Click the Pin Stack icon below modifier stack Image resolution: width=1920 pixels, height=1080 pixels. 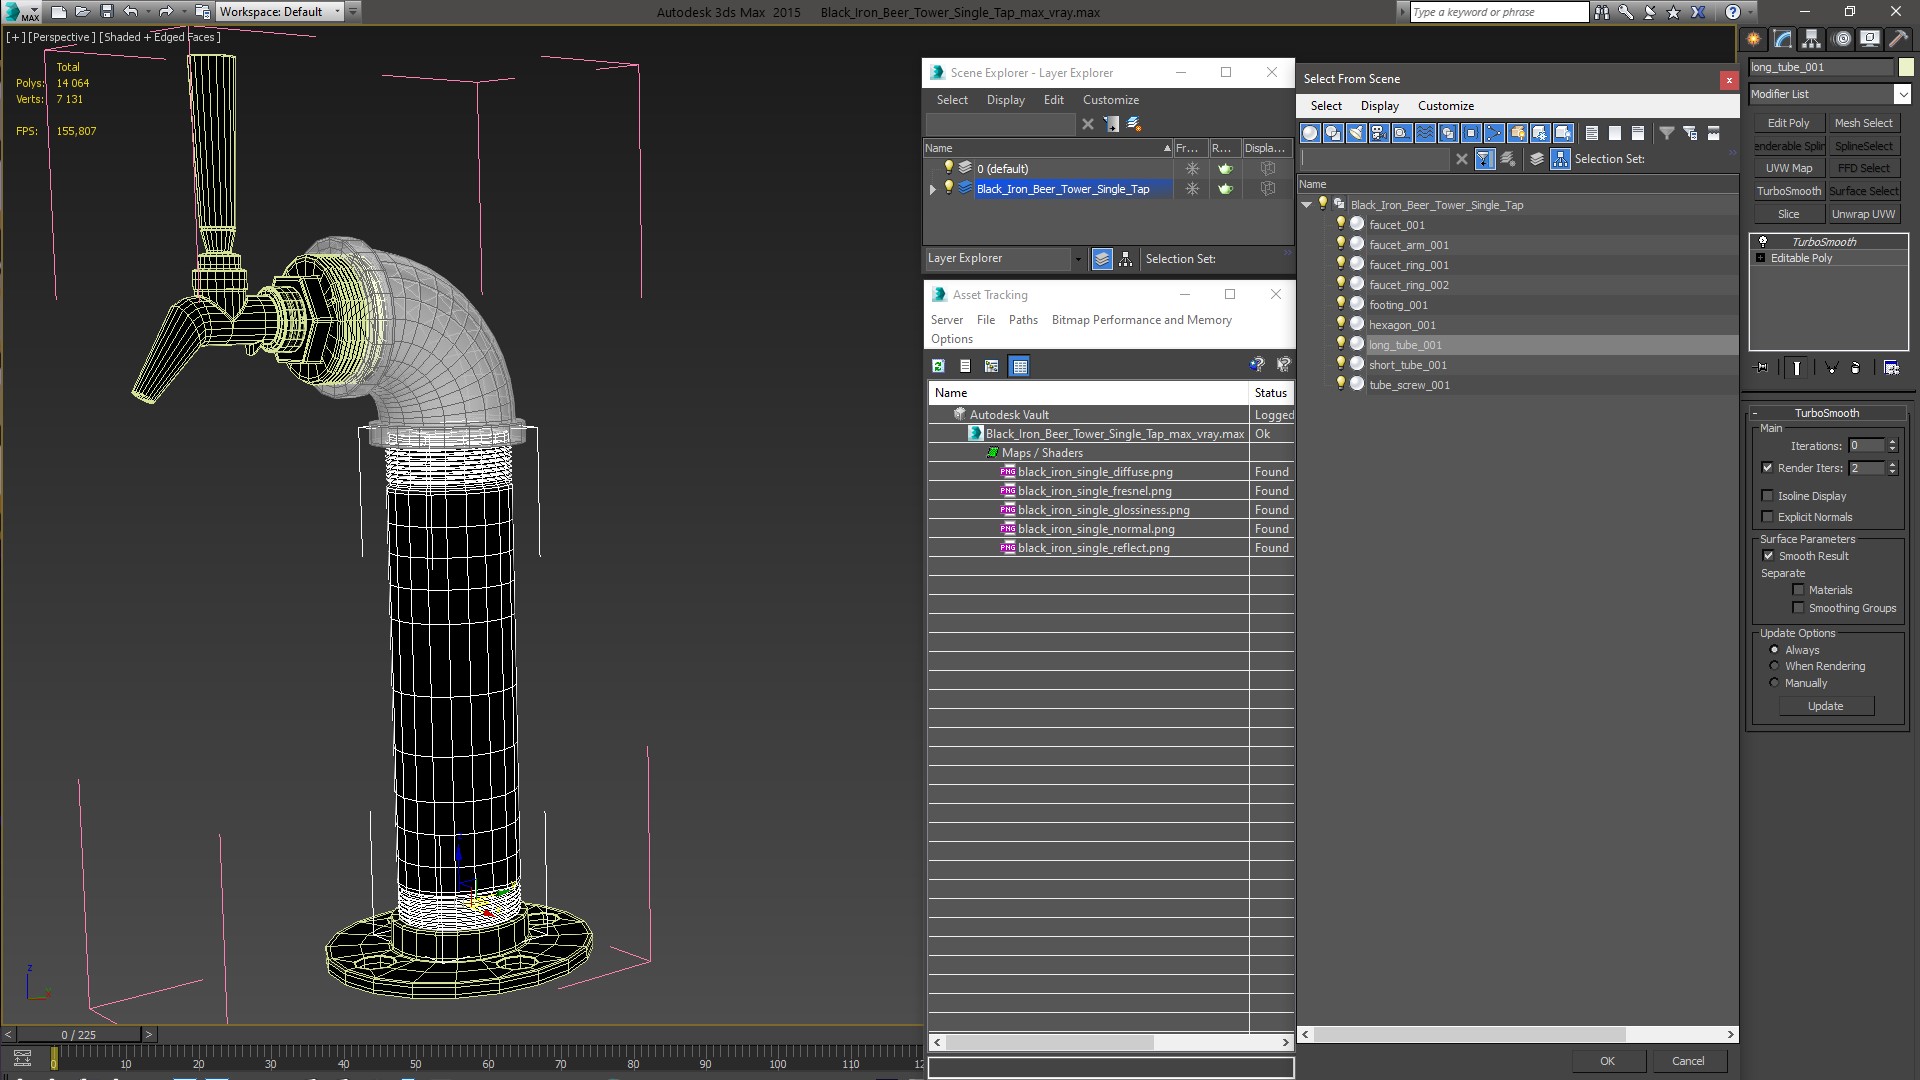click(1762, 368)
